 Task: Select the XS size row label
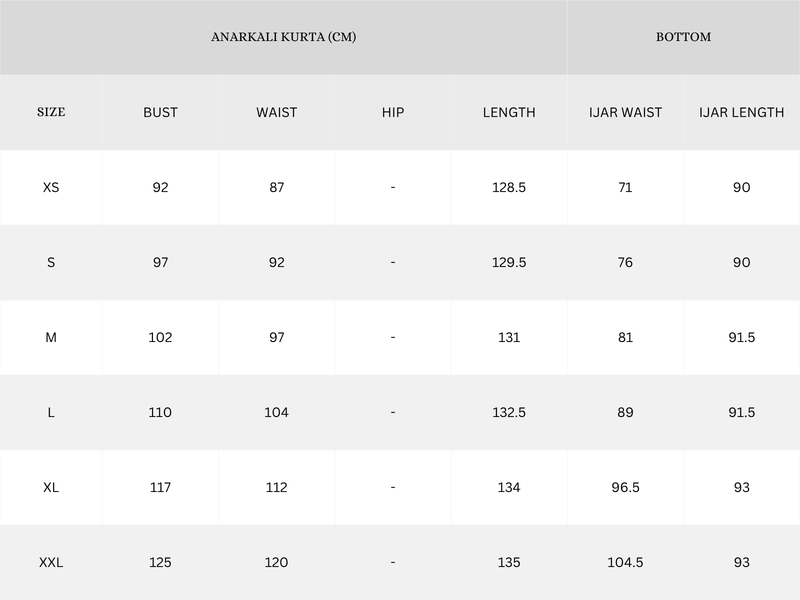tap(51, 187)
